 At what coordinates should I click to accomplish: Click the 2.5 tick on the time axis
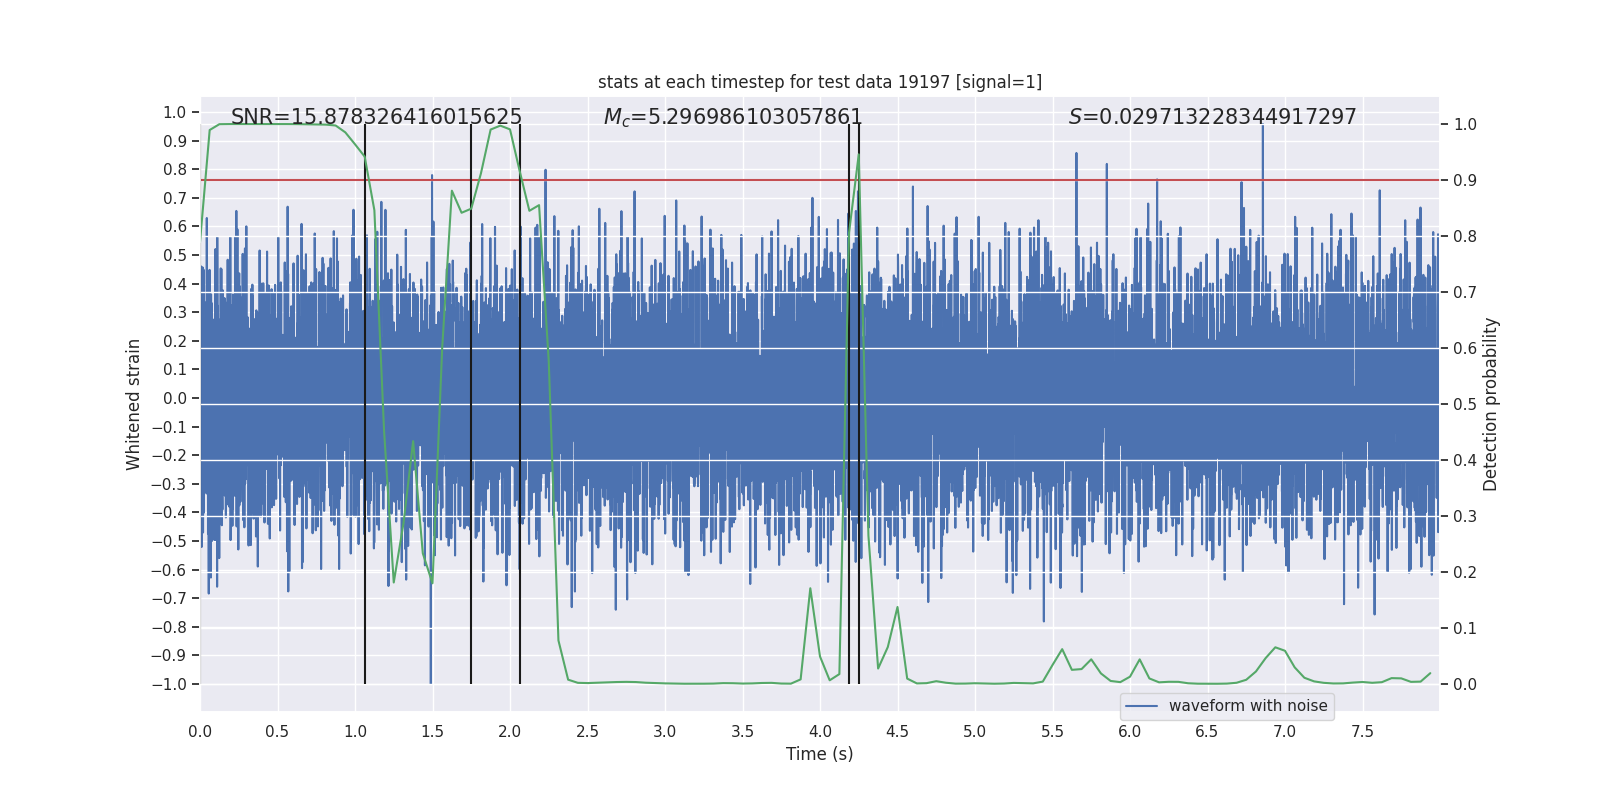(x=587, y=731)
